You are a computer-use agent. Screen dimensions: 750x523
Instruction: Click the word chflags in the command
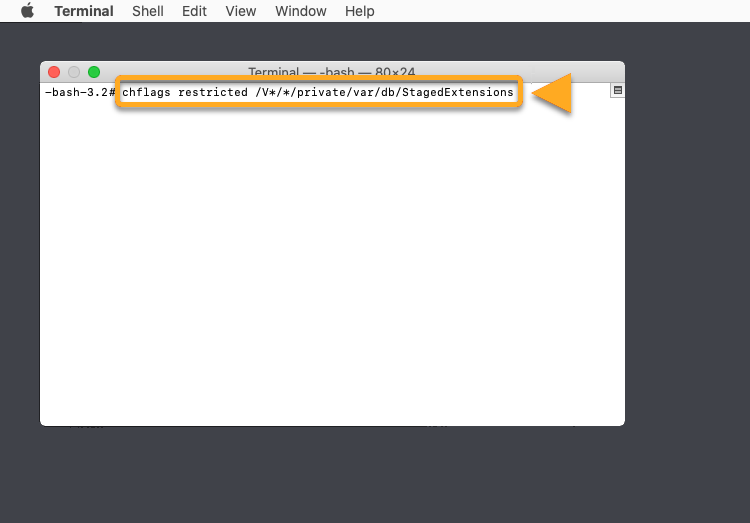coord(147,92)
